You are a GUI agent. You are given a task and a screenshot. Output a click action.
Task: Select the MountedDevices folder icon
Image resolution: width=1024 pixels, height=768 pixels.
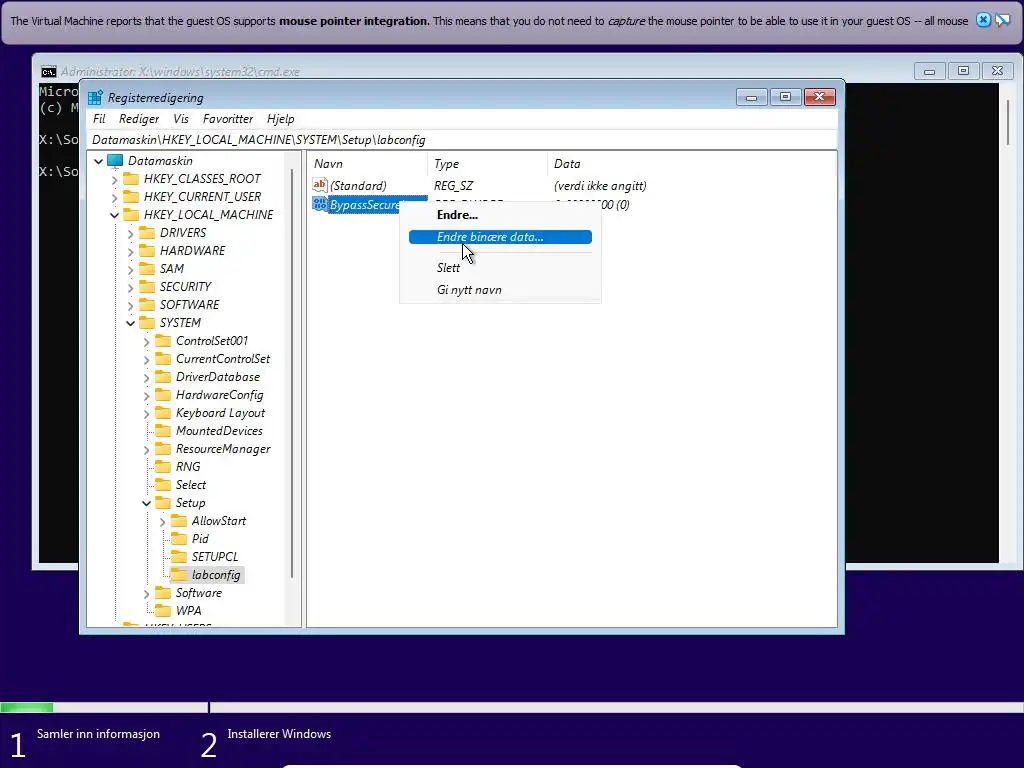pos(163,431)
